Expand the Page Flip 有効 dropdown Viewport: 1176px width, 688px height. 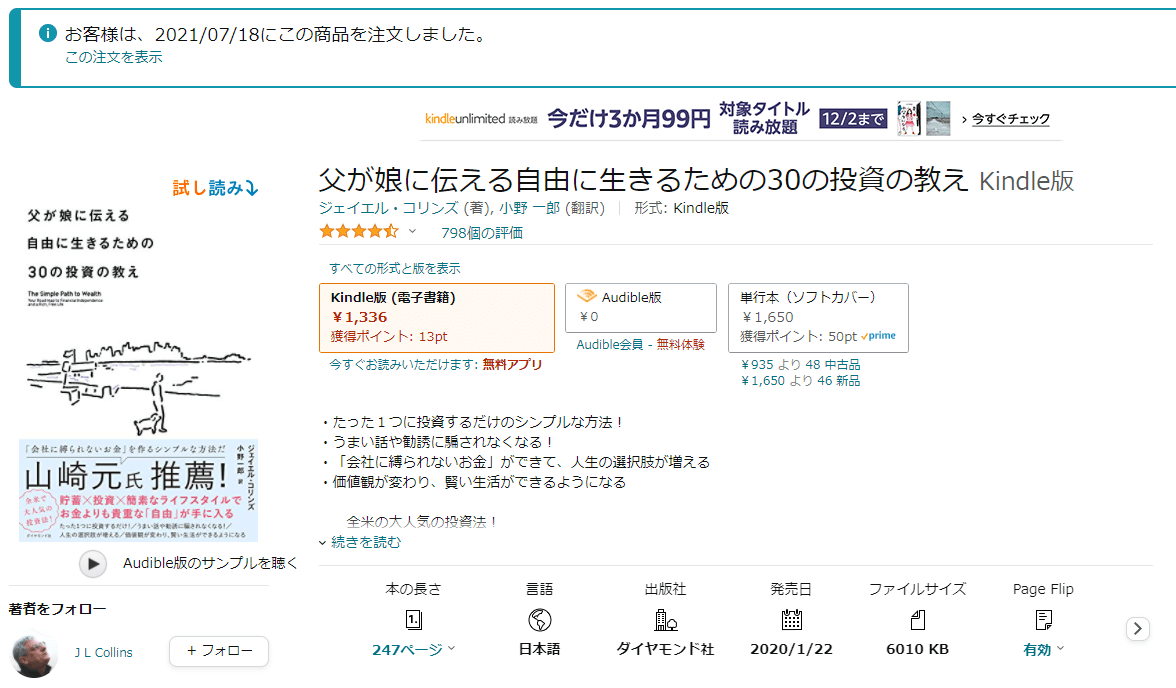1043,650
